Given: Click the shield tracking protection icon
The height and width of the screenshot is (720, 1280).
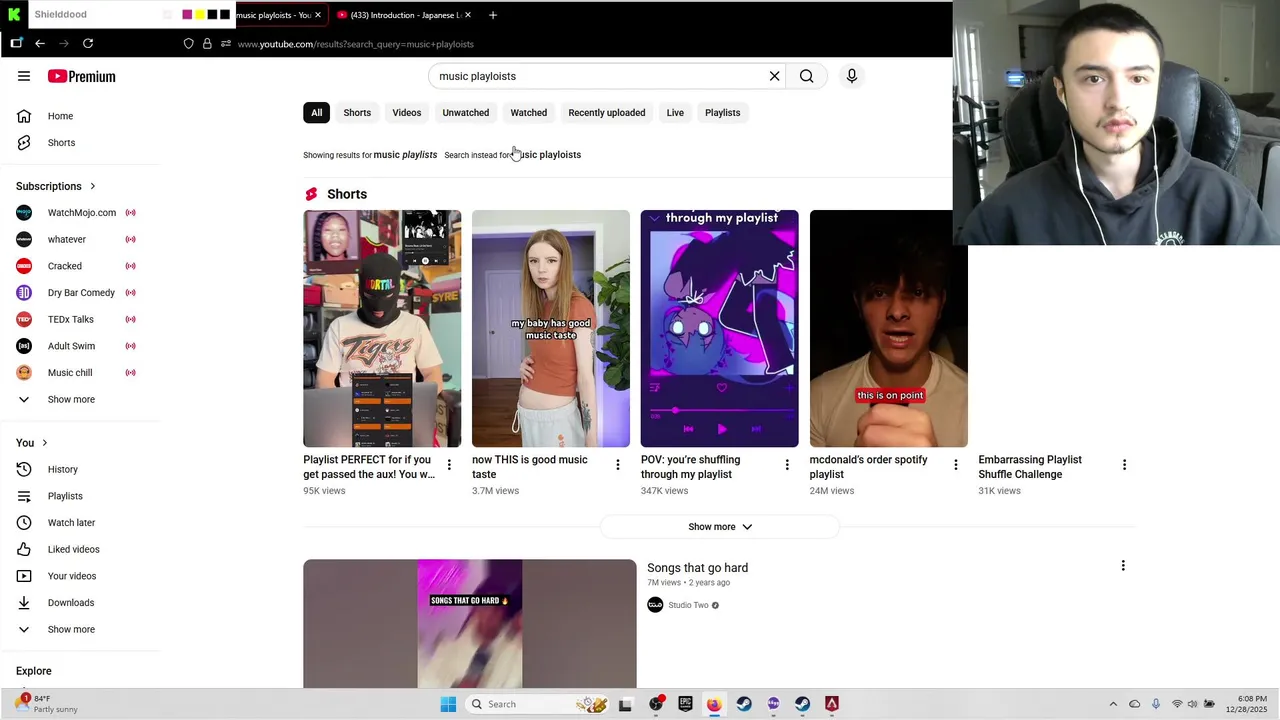Looking at the screenshot, I should [x=188, y=44].
